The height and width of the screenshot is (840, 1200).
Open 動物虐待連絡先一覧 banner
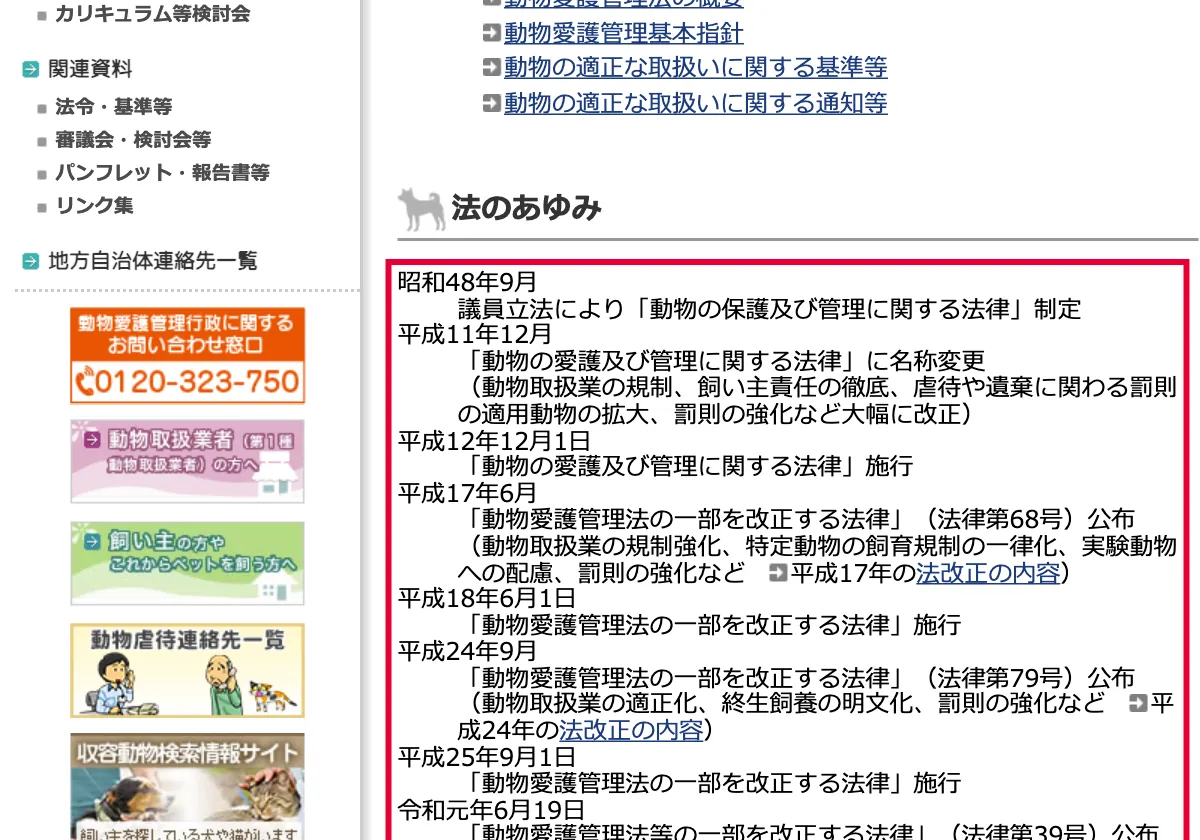coord(187,670)
